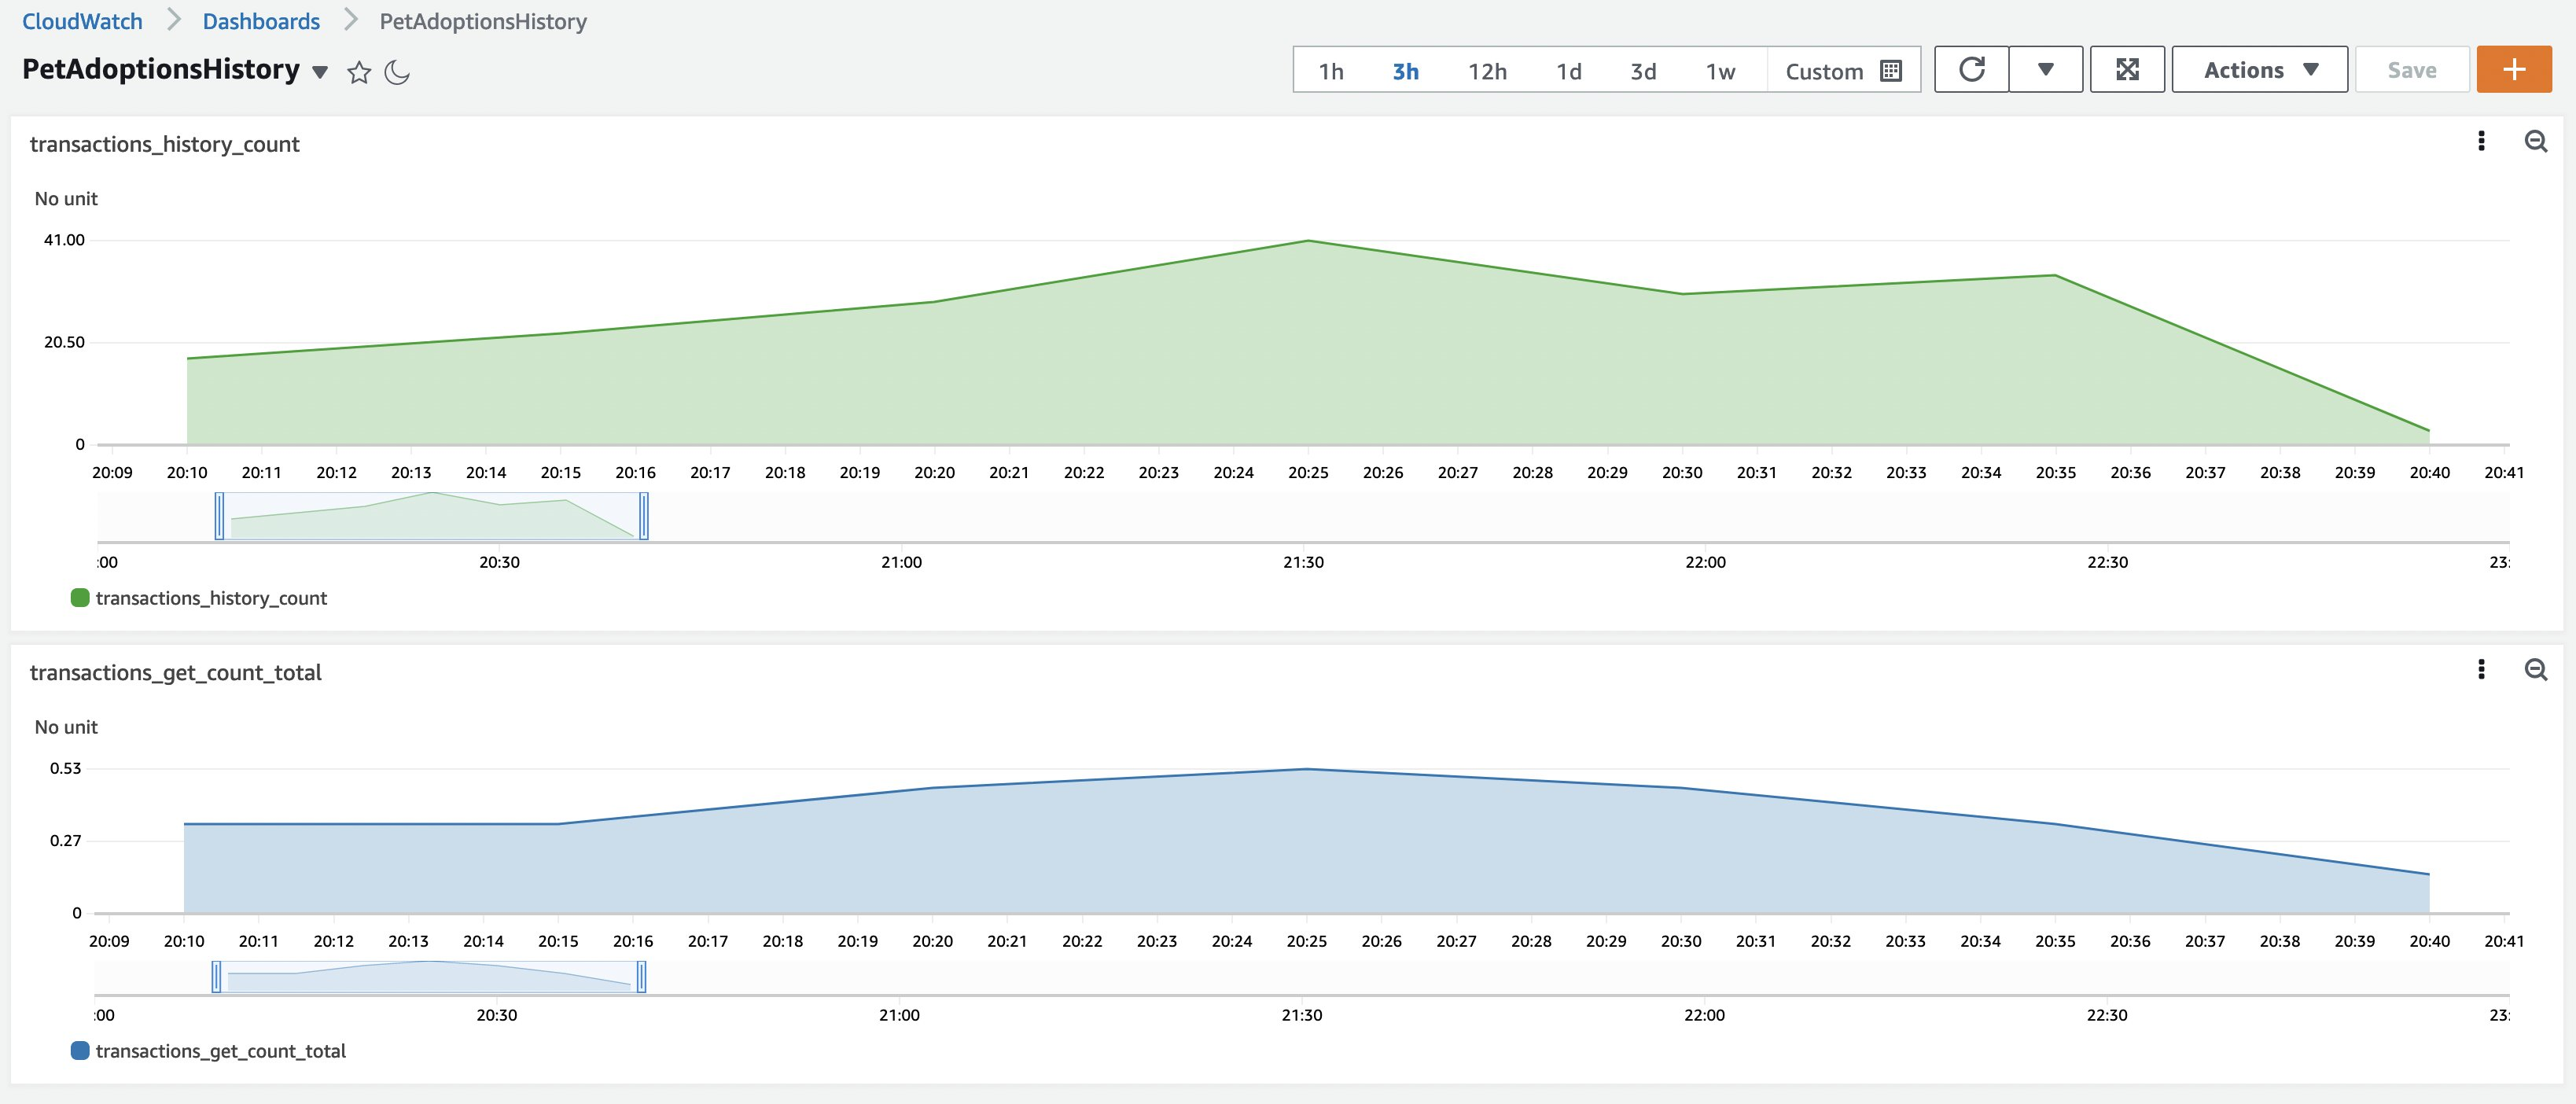Toggle dark mode with the moon icon
This screenshot has width=2576, height=1104.
click(398, 71)
